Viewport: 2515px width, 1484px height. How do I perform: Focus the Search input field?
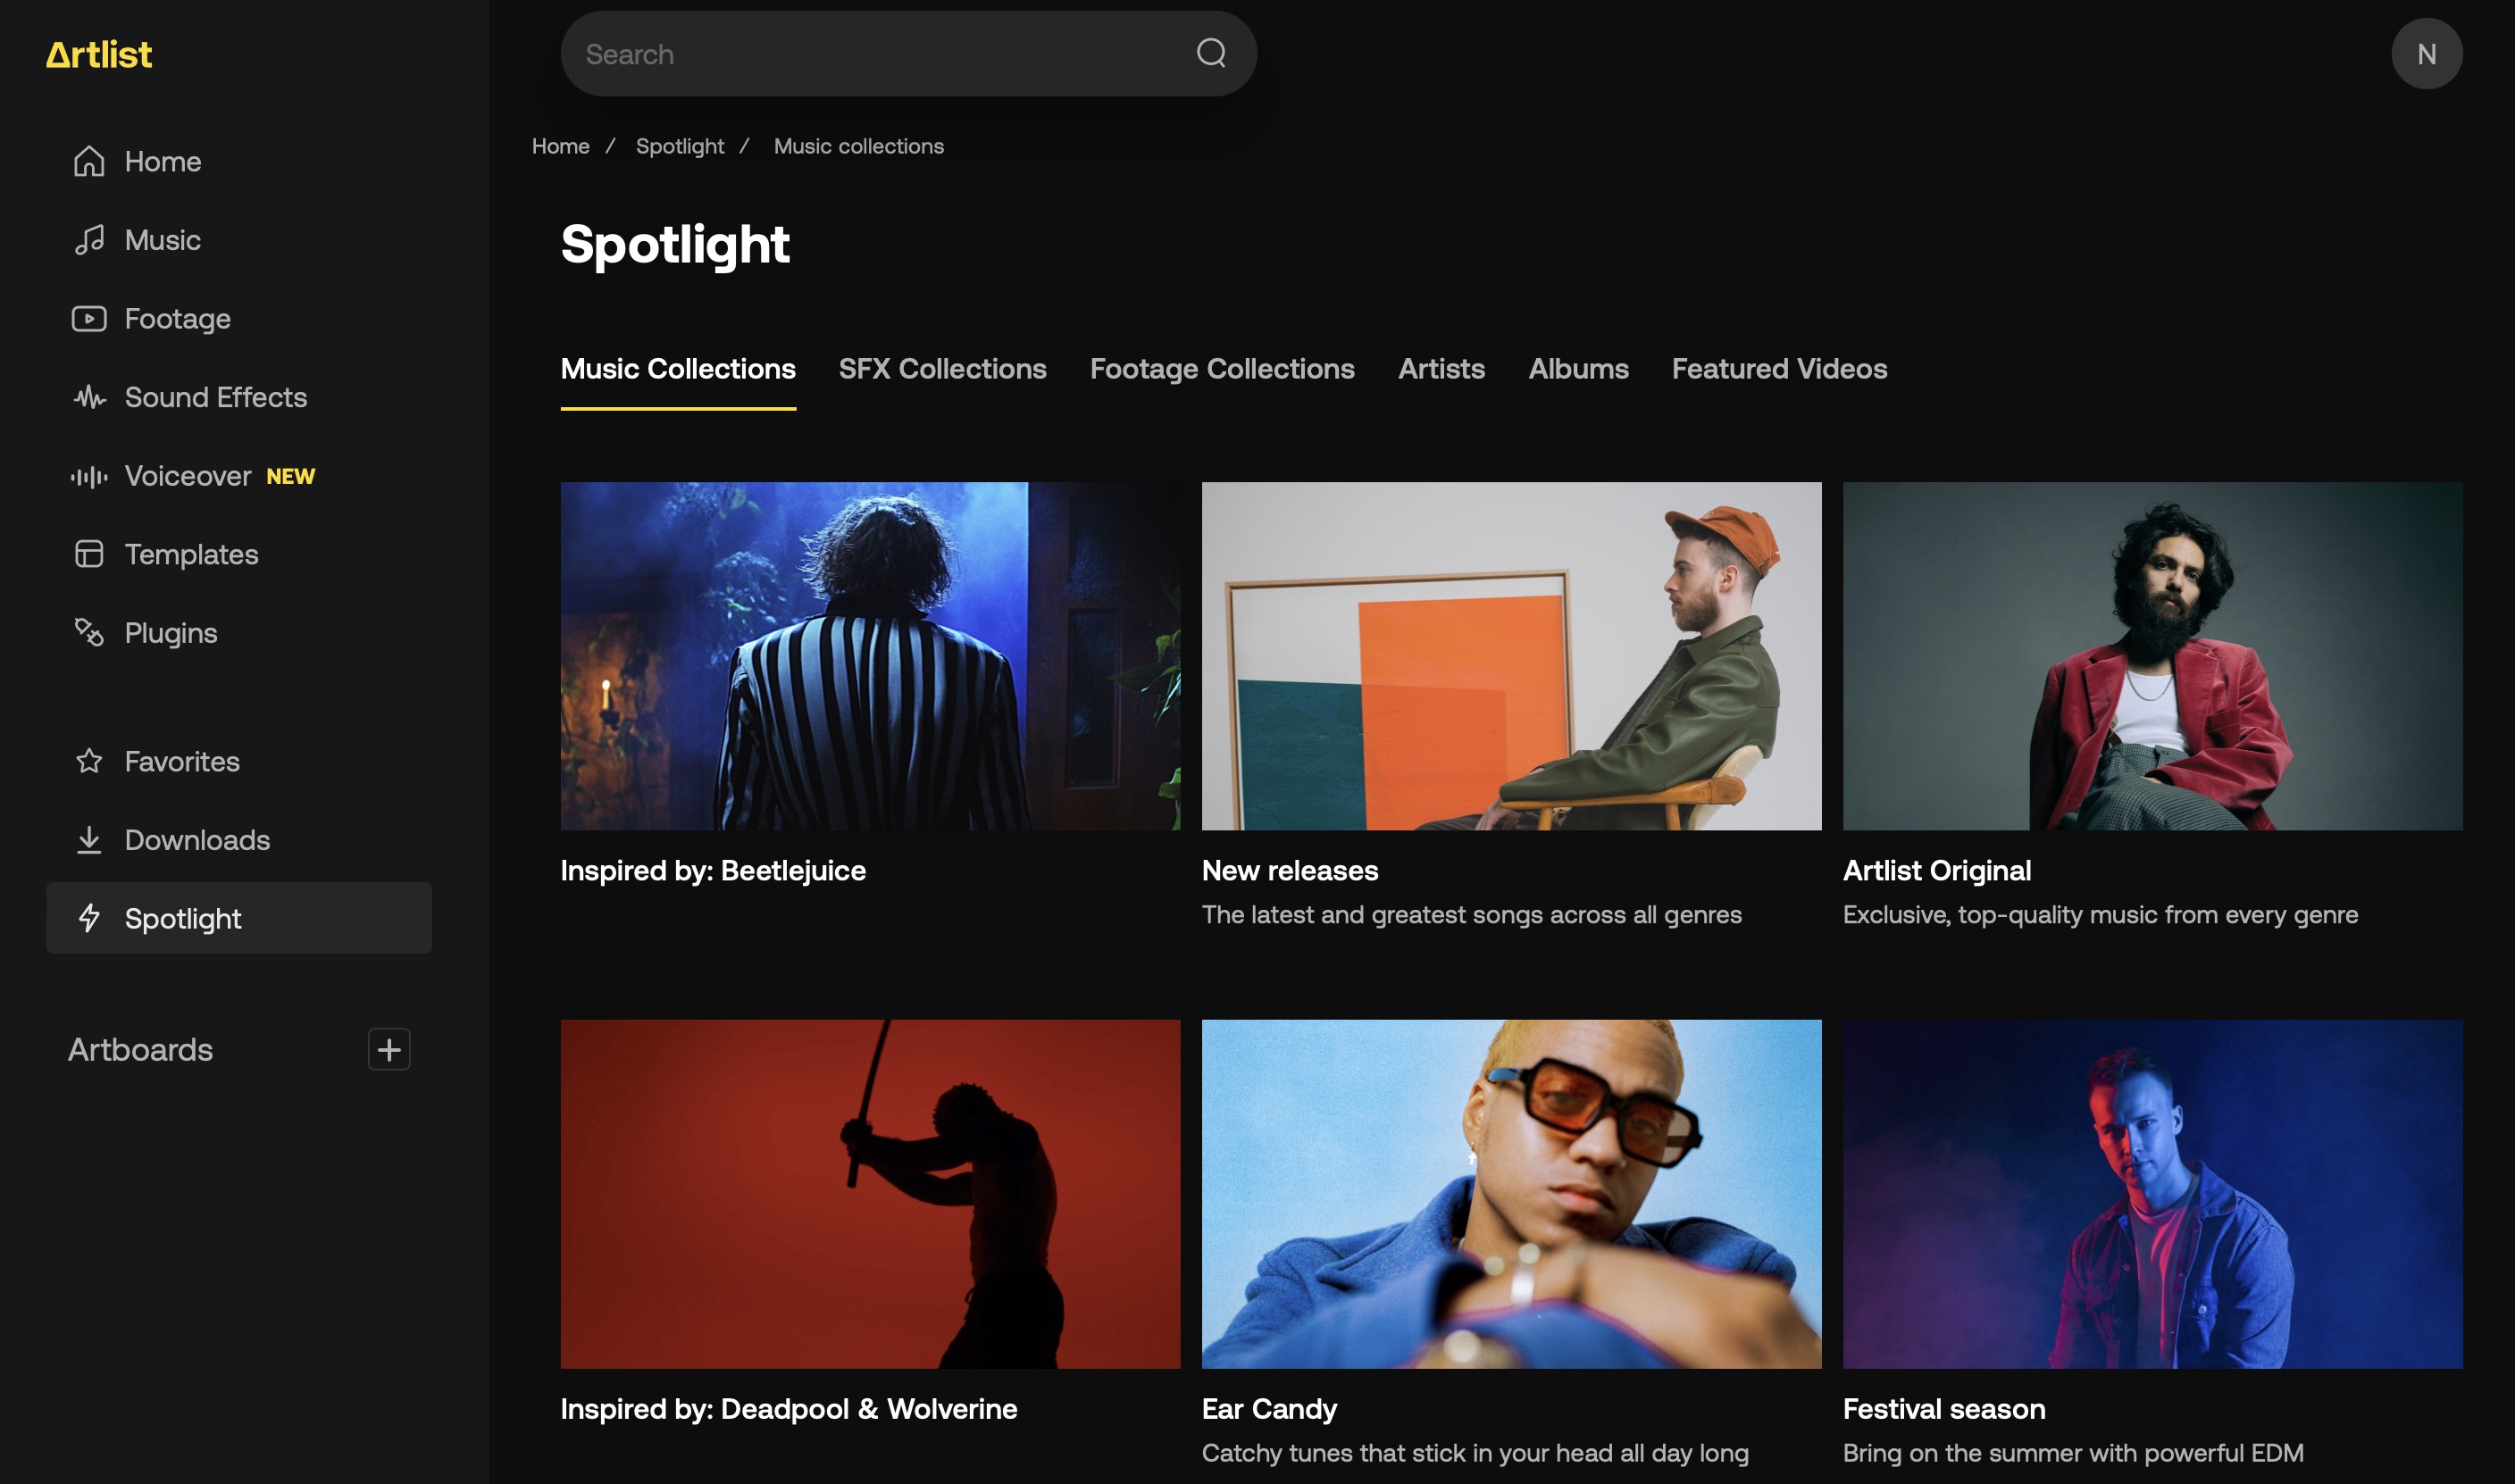pos(880,54)
